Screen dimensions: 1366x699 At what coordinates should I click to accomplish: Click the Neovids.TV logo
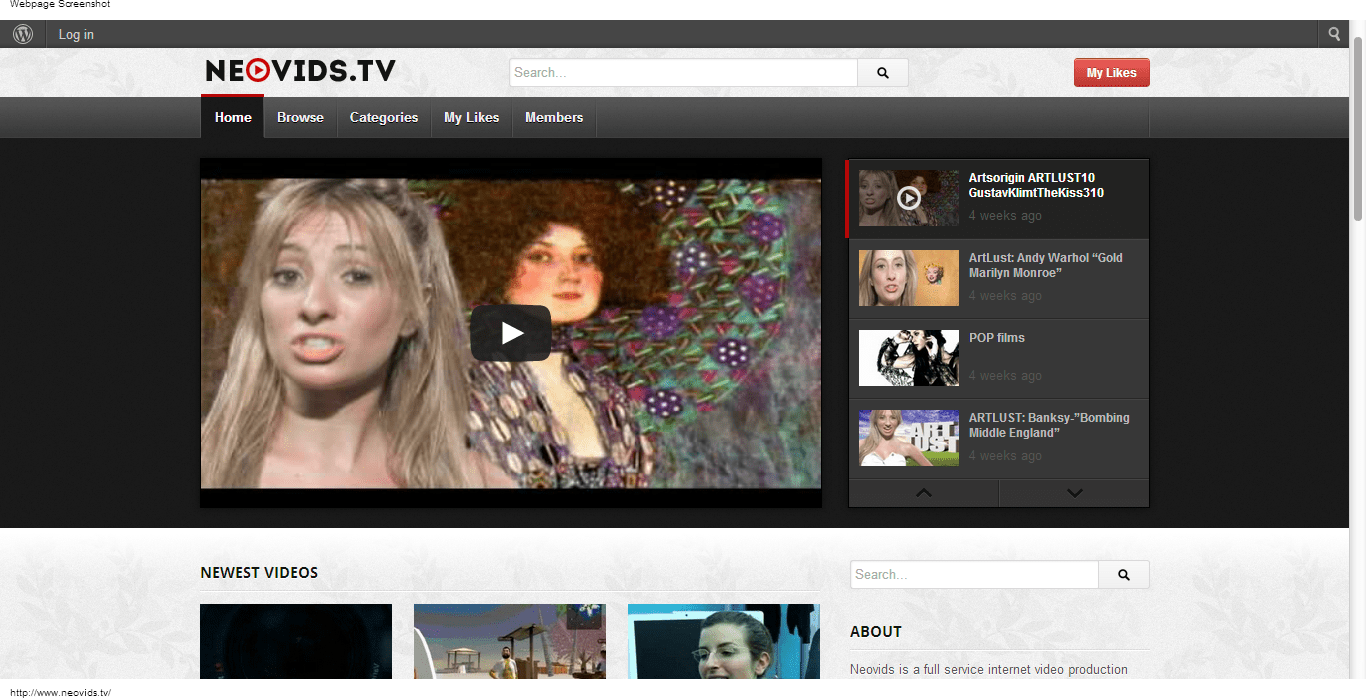click(301, 71)
